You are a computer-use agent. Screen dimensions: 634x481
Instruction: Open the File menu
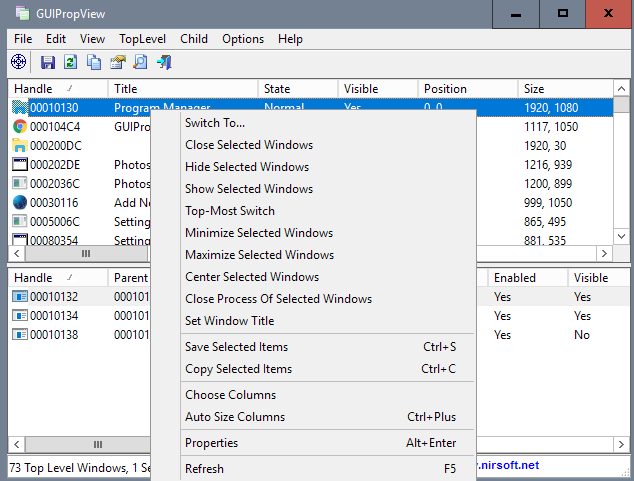coord(23,39)
